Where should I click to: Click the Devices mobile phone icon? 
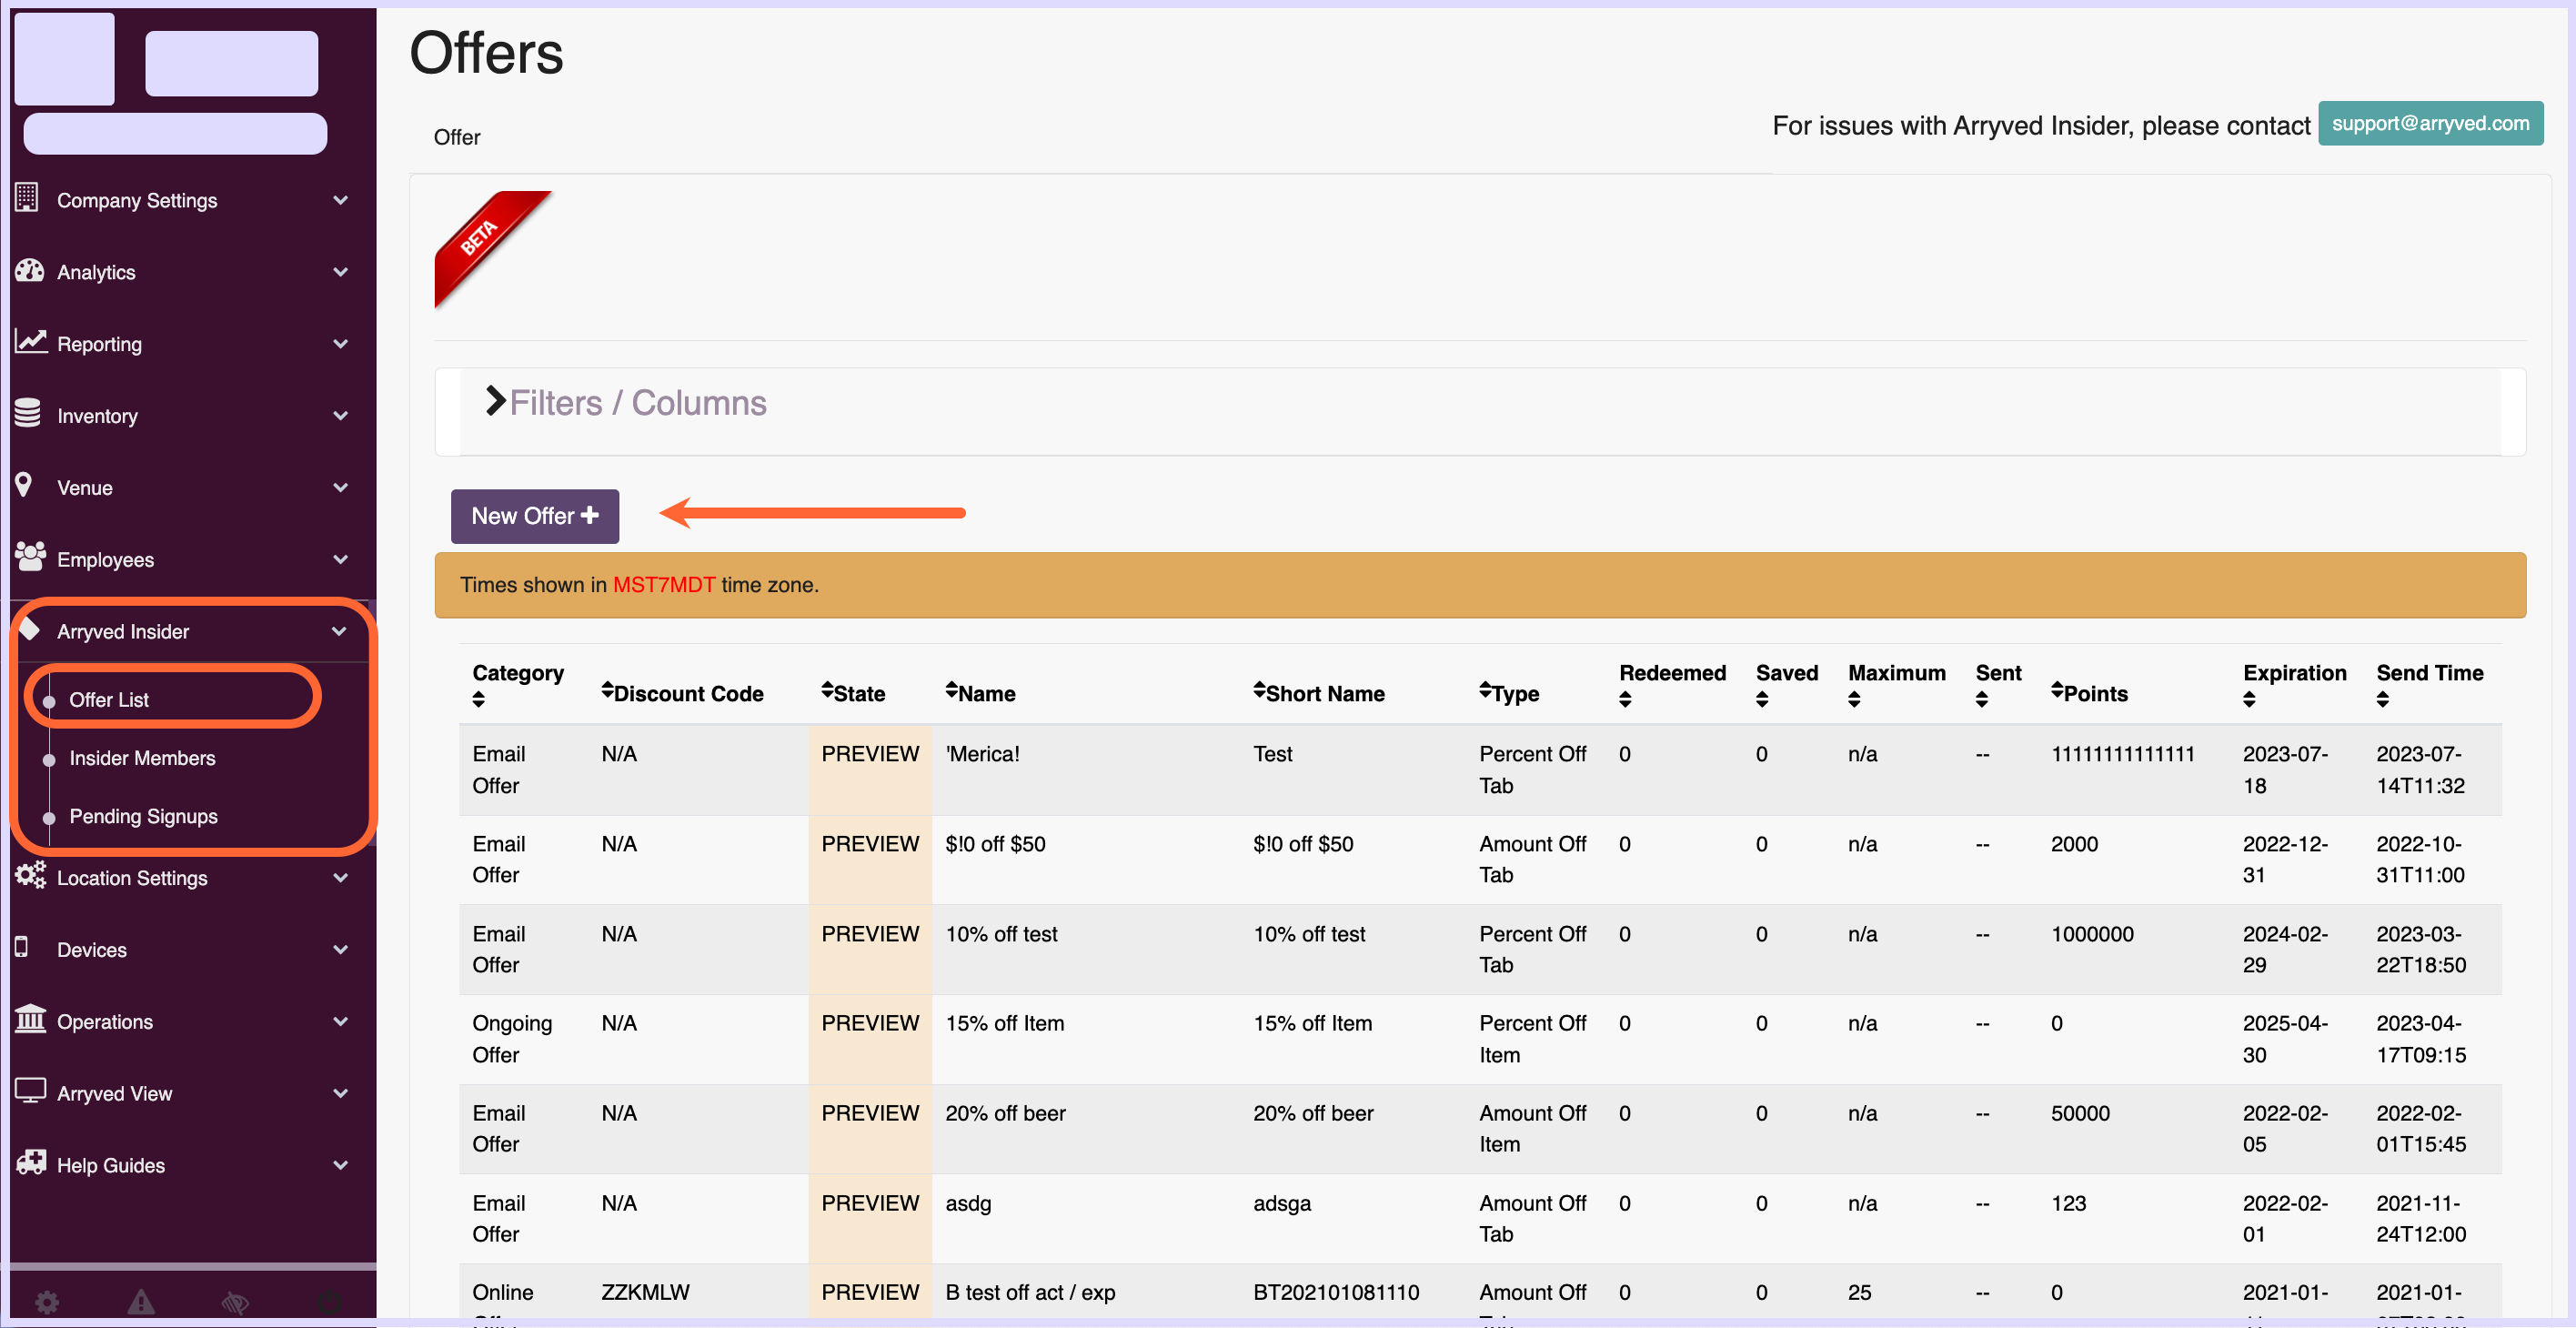[21, 947]
